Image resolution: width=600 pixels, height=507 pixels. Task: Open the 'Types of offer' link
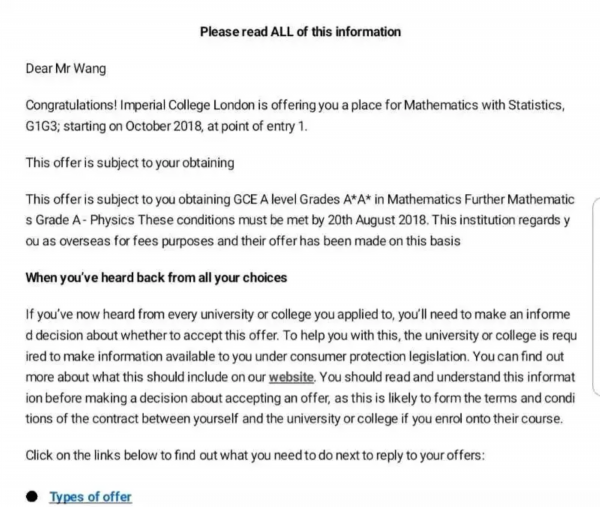(x=90, y=496)
